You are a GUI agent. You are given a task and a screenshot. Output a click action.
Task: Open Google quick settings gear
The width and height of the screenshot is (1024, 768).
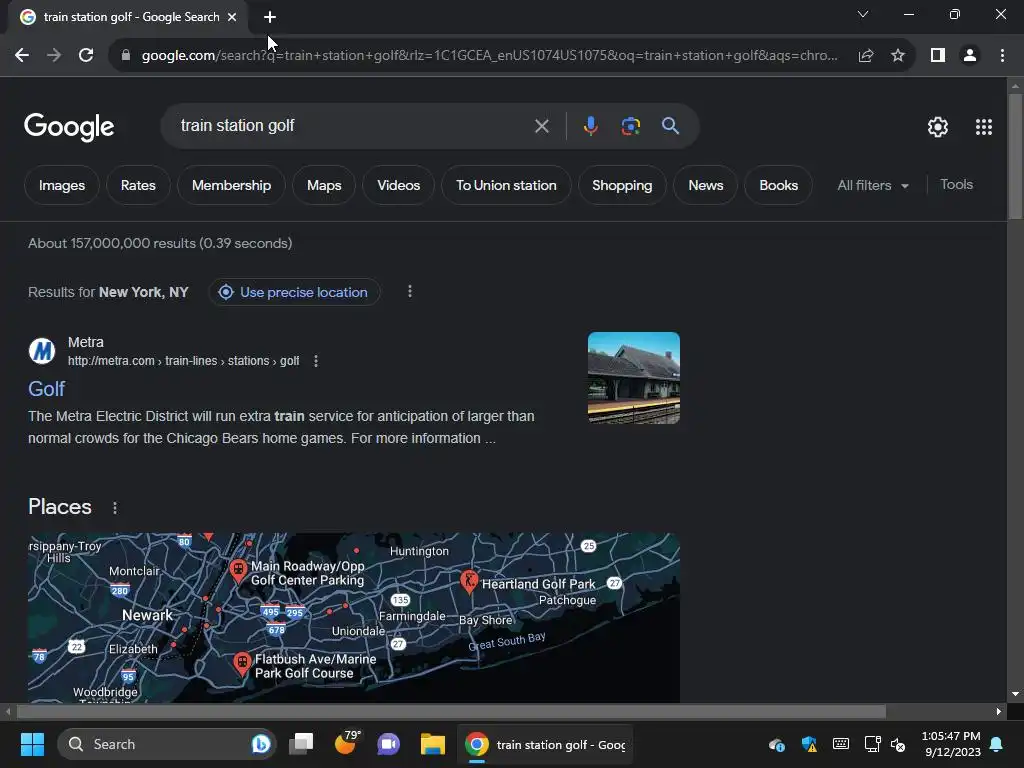pyautogui.click(x=938, y=127)
